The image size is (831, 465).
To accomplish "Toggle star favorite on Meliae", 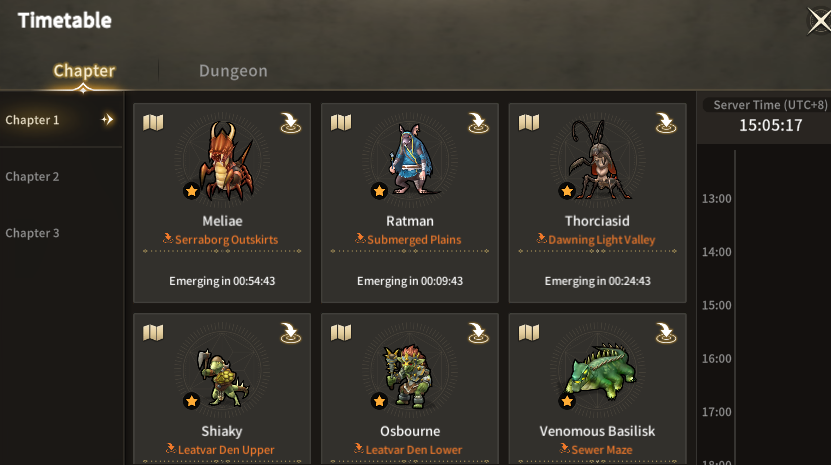I will point(191,191).
